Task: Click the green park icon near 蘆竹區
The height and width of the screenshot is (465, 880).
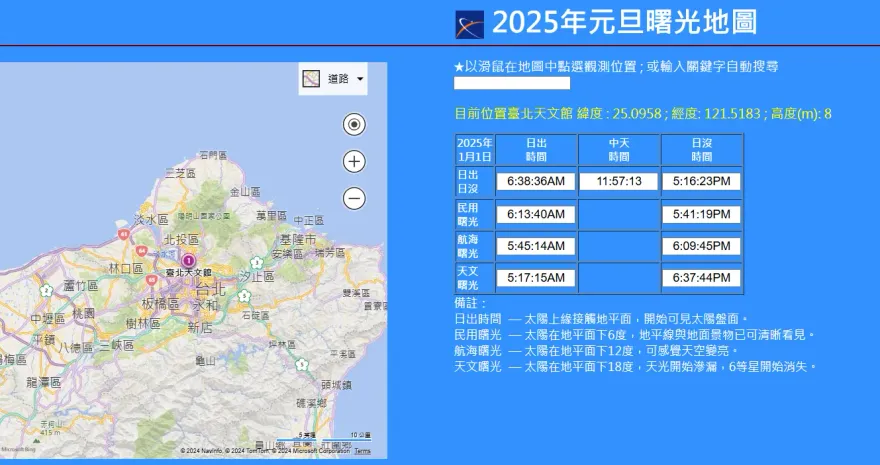Action: click(46, 290)
